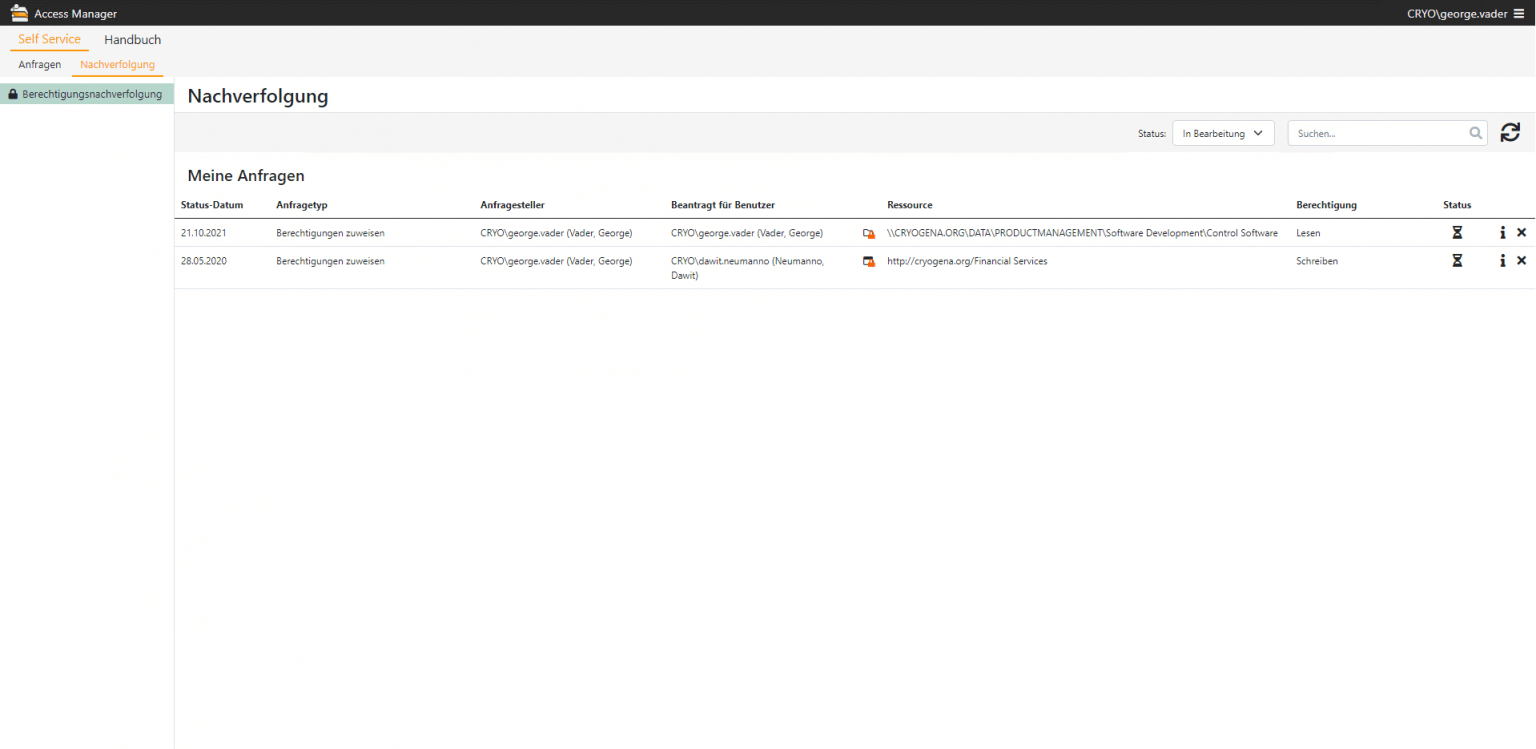Click into the Suchen search field

(1377, 133)
